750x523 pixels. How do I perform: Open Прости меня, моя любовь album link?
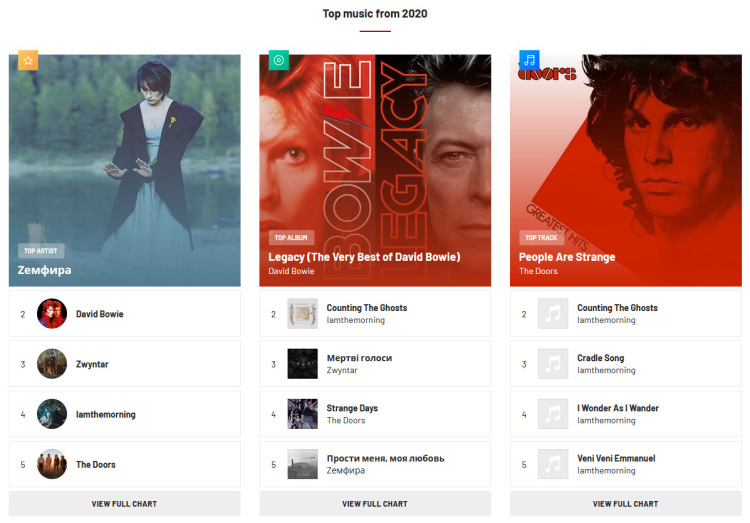[x=385, y=458]
